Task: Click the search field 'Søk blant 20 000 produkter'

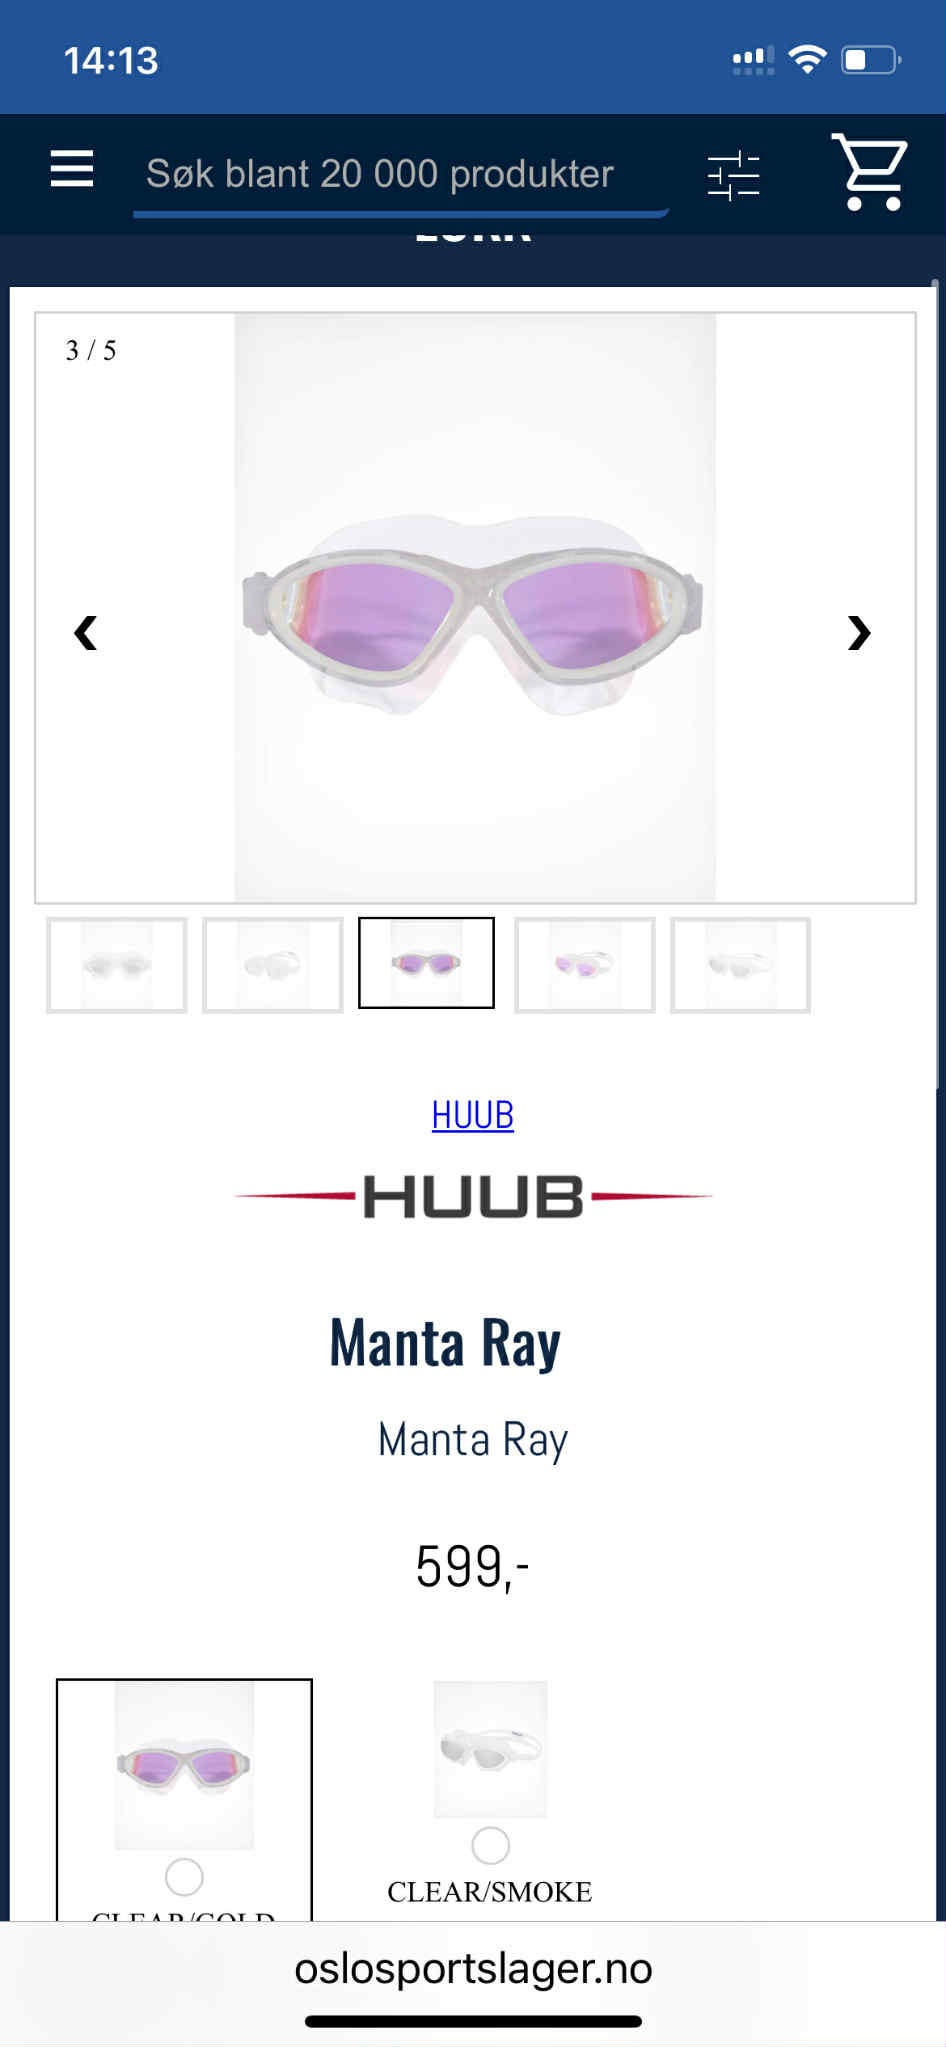Action: point(400,175)
